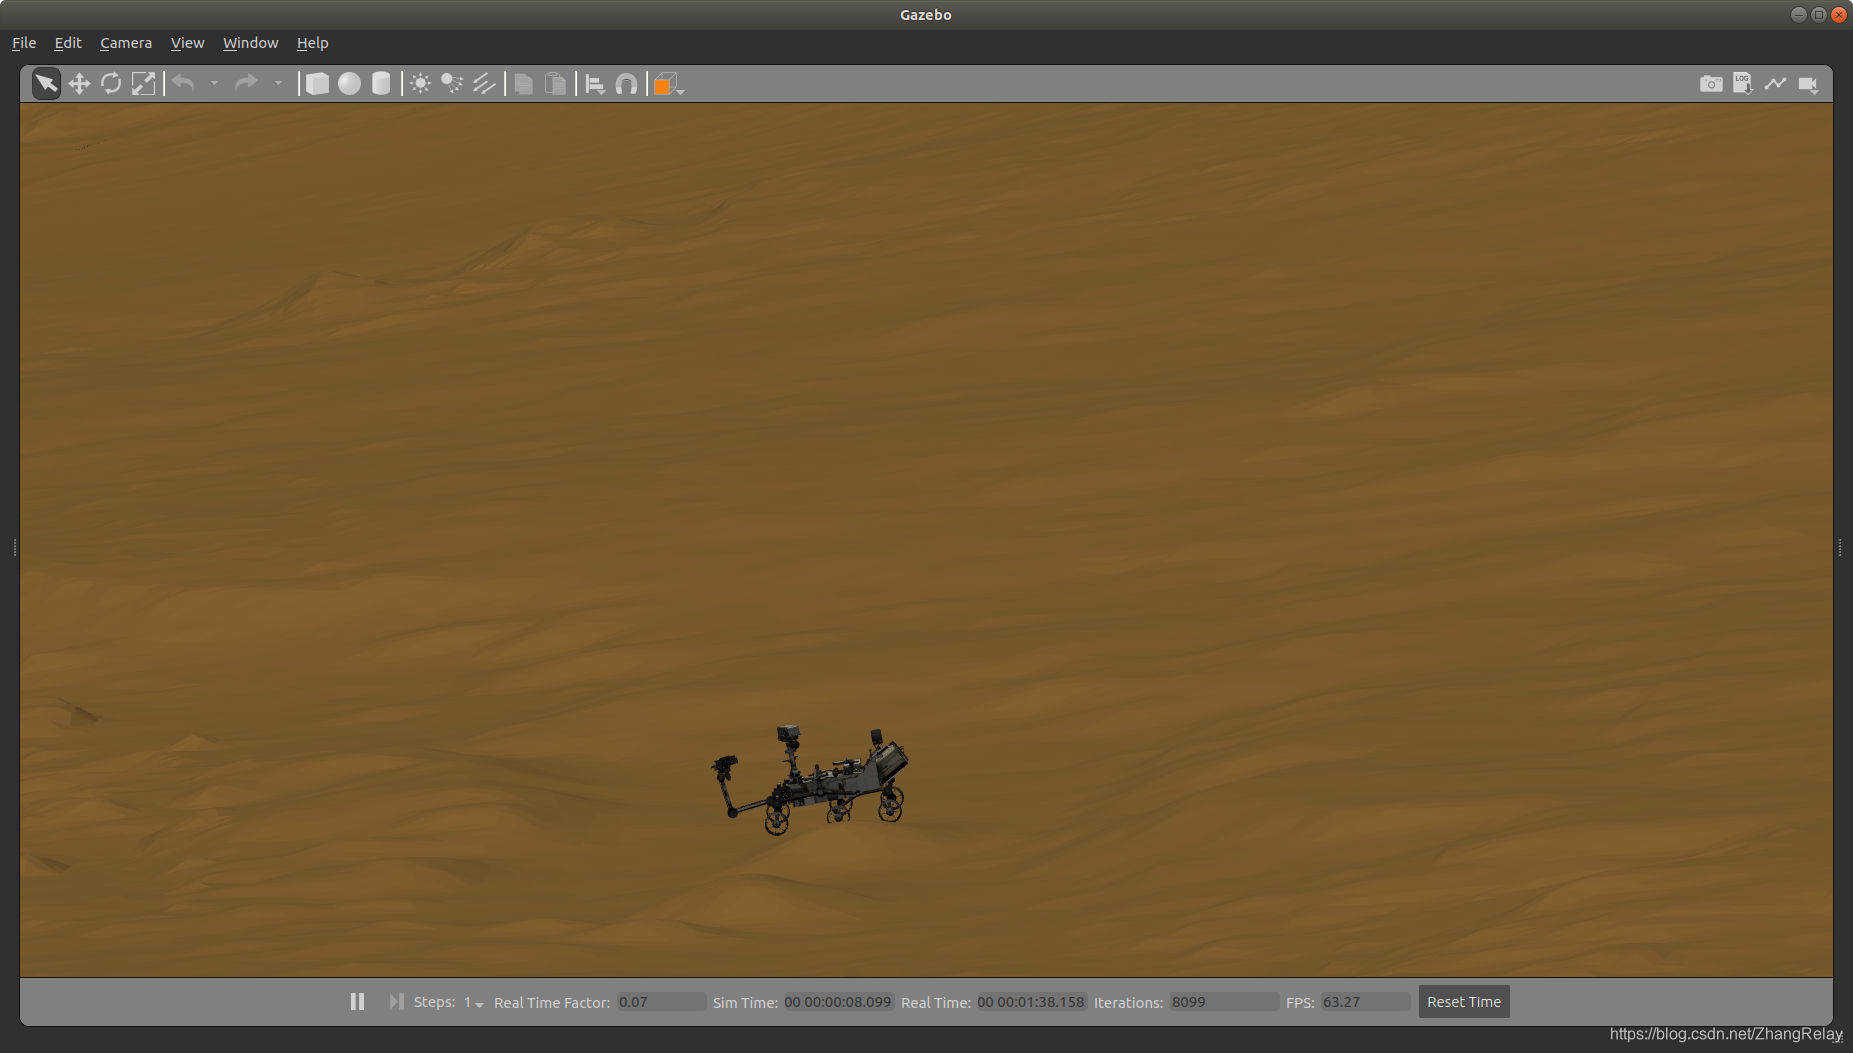Click the paste icon in toolbar

click(x=555, y=84)
